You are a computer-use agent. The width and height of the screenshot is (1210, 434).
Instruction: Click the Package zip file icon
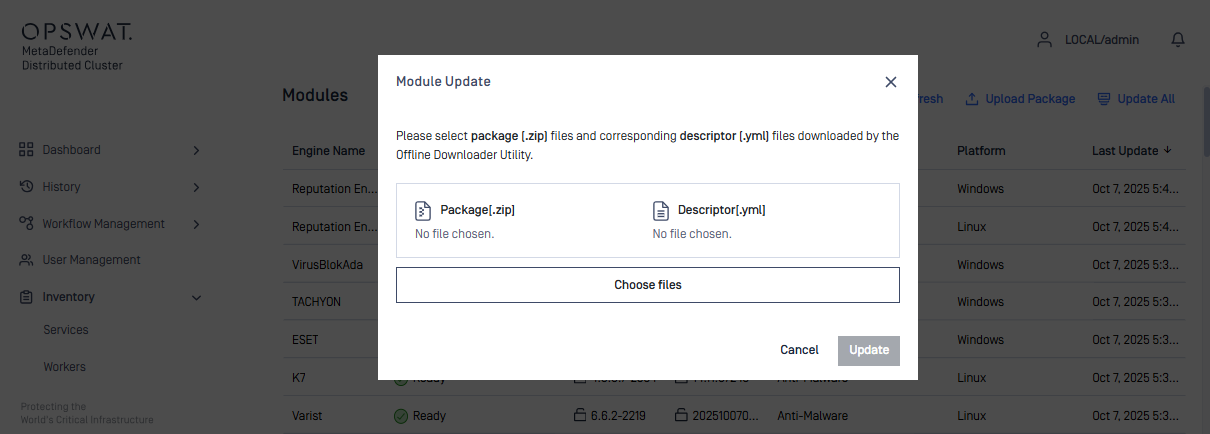point(422,211)
